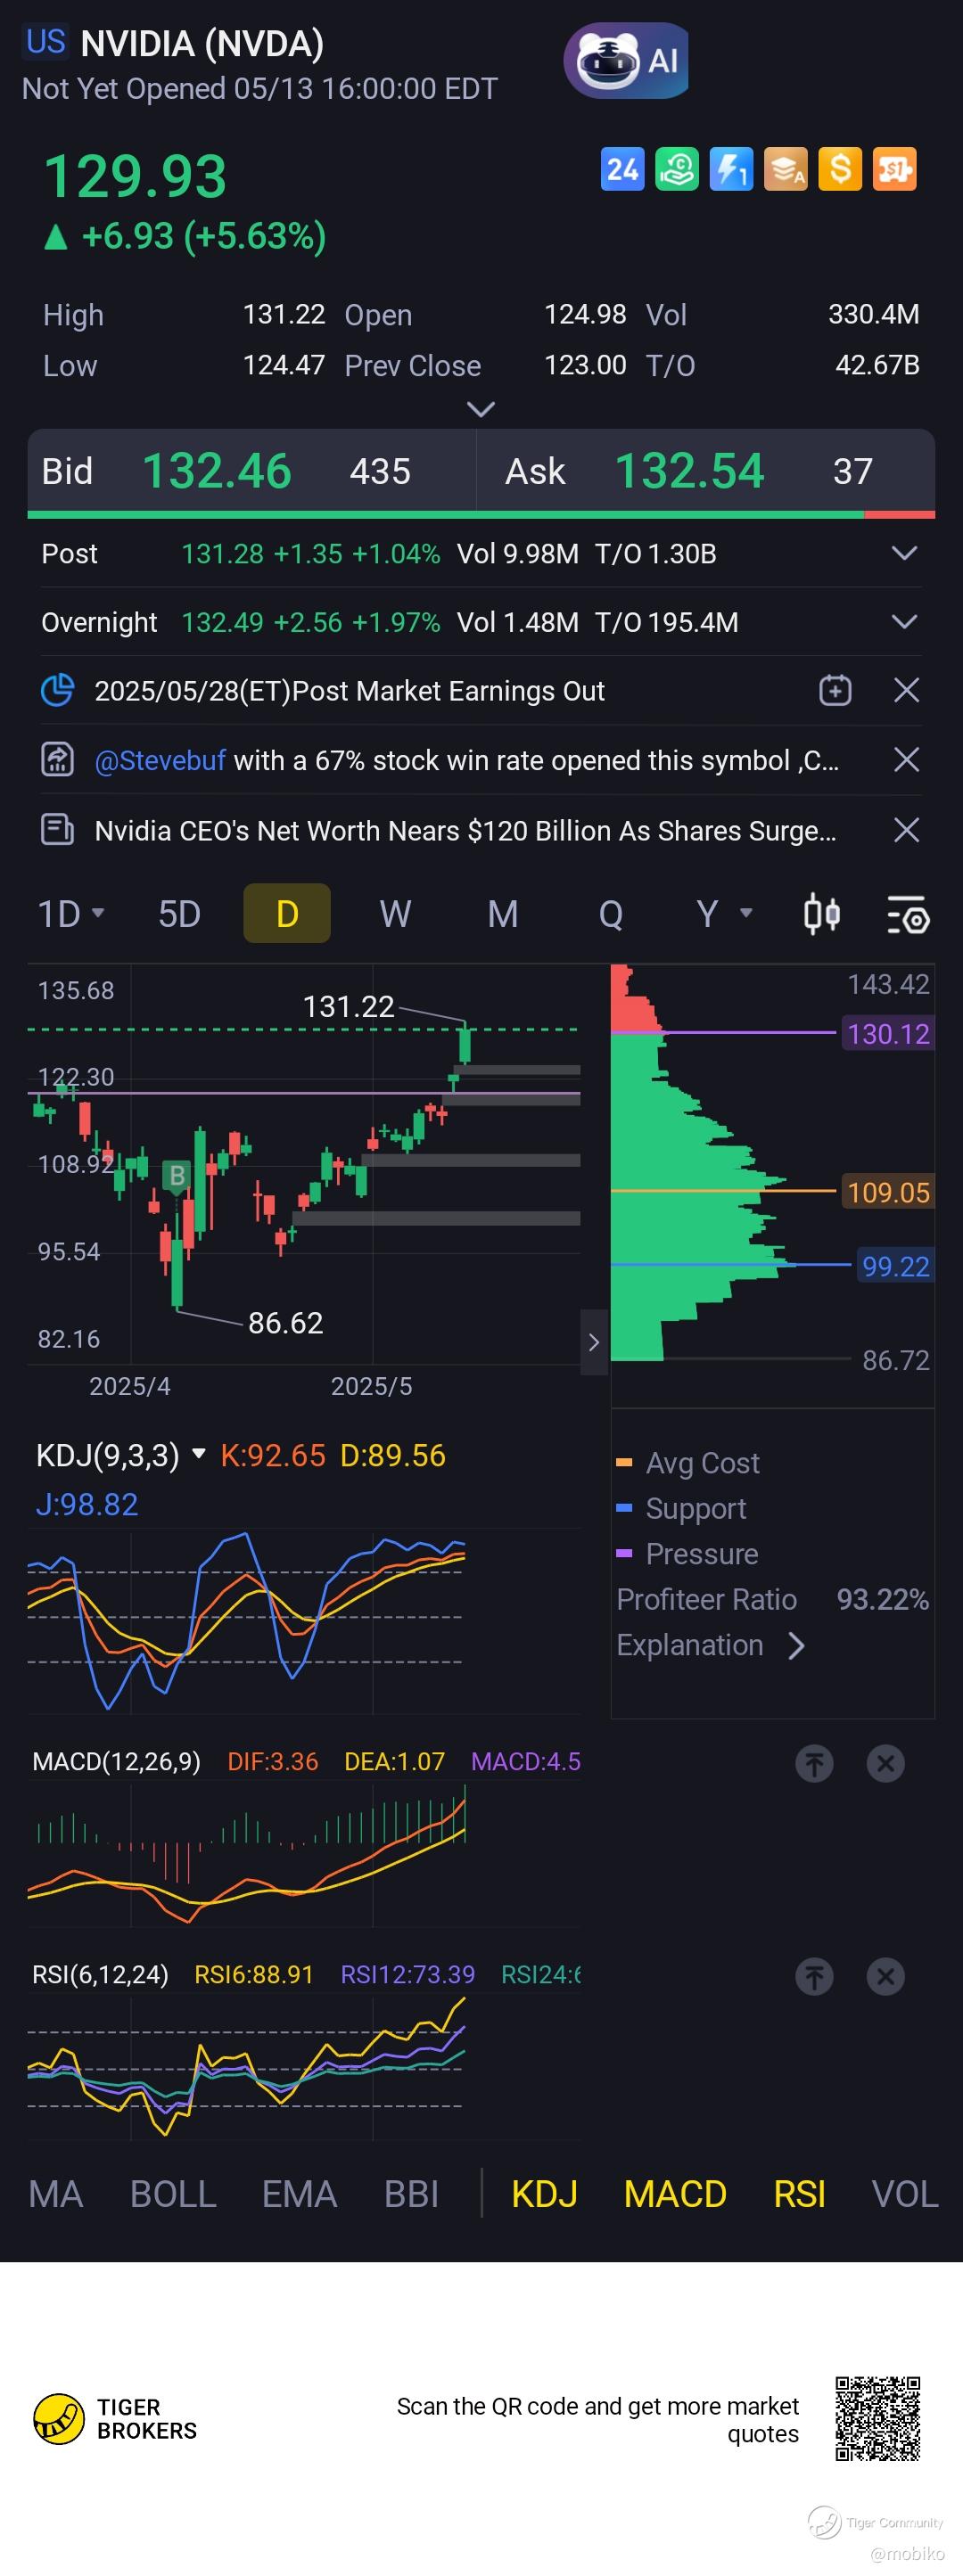Expand the Overnight market row

(904, 622)
